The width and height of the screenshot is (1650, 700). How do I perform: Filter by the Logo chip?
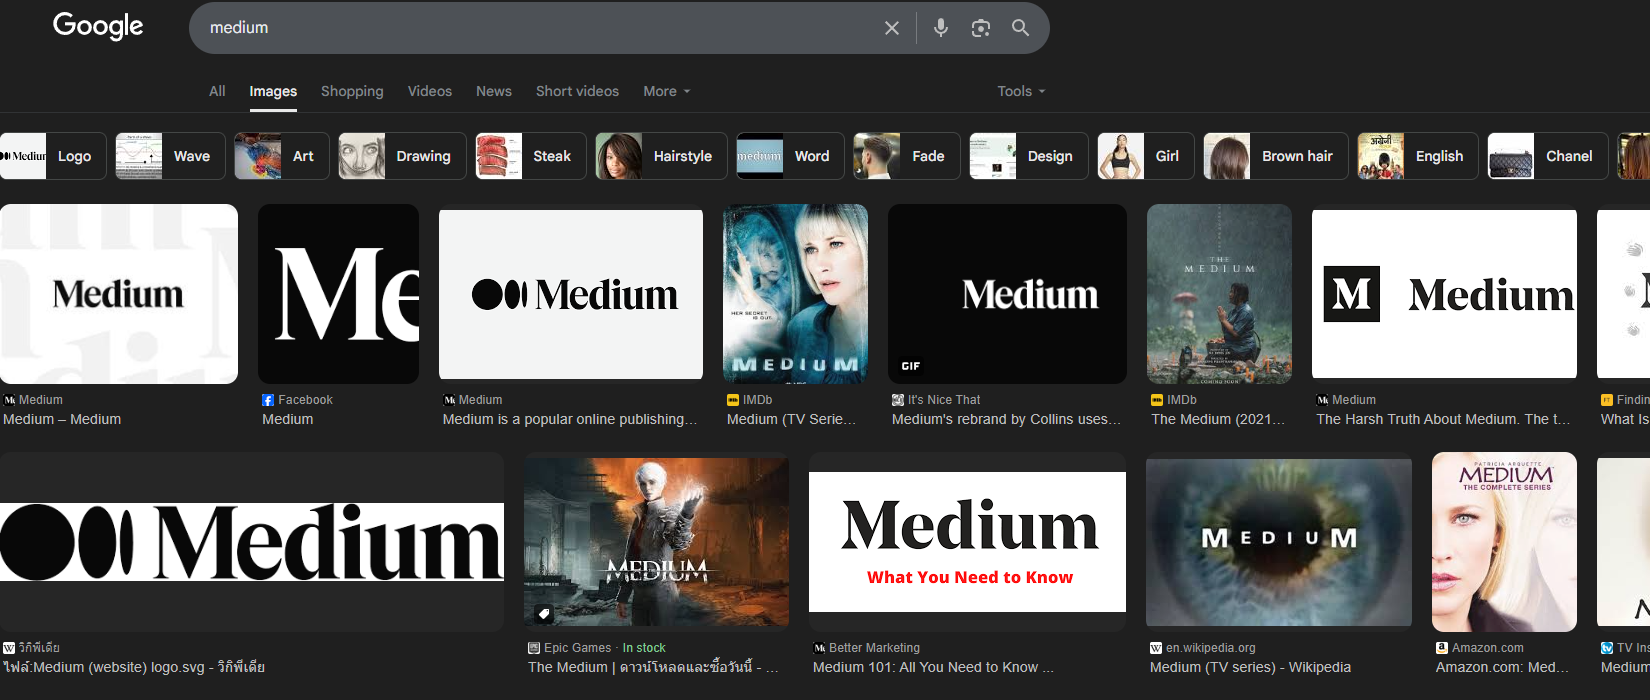pyautogui.click(x=53, y=156)
